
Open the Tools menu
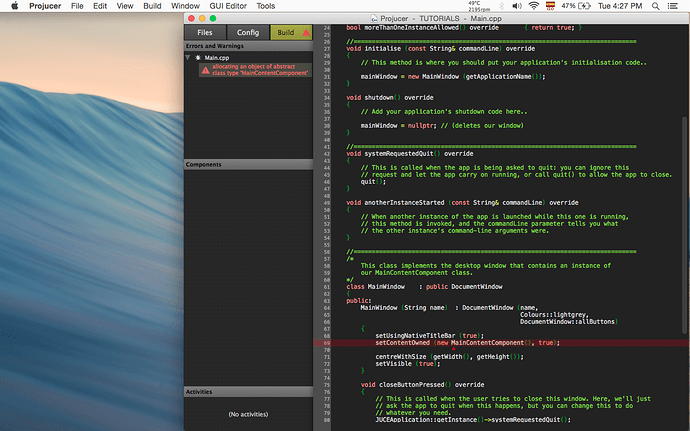265,6
